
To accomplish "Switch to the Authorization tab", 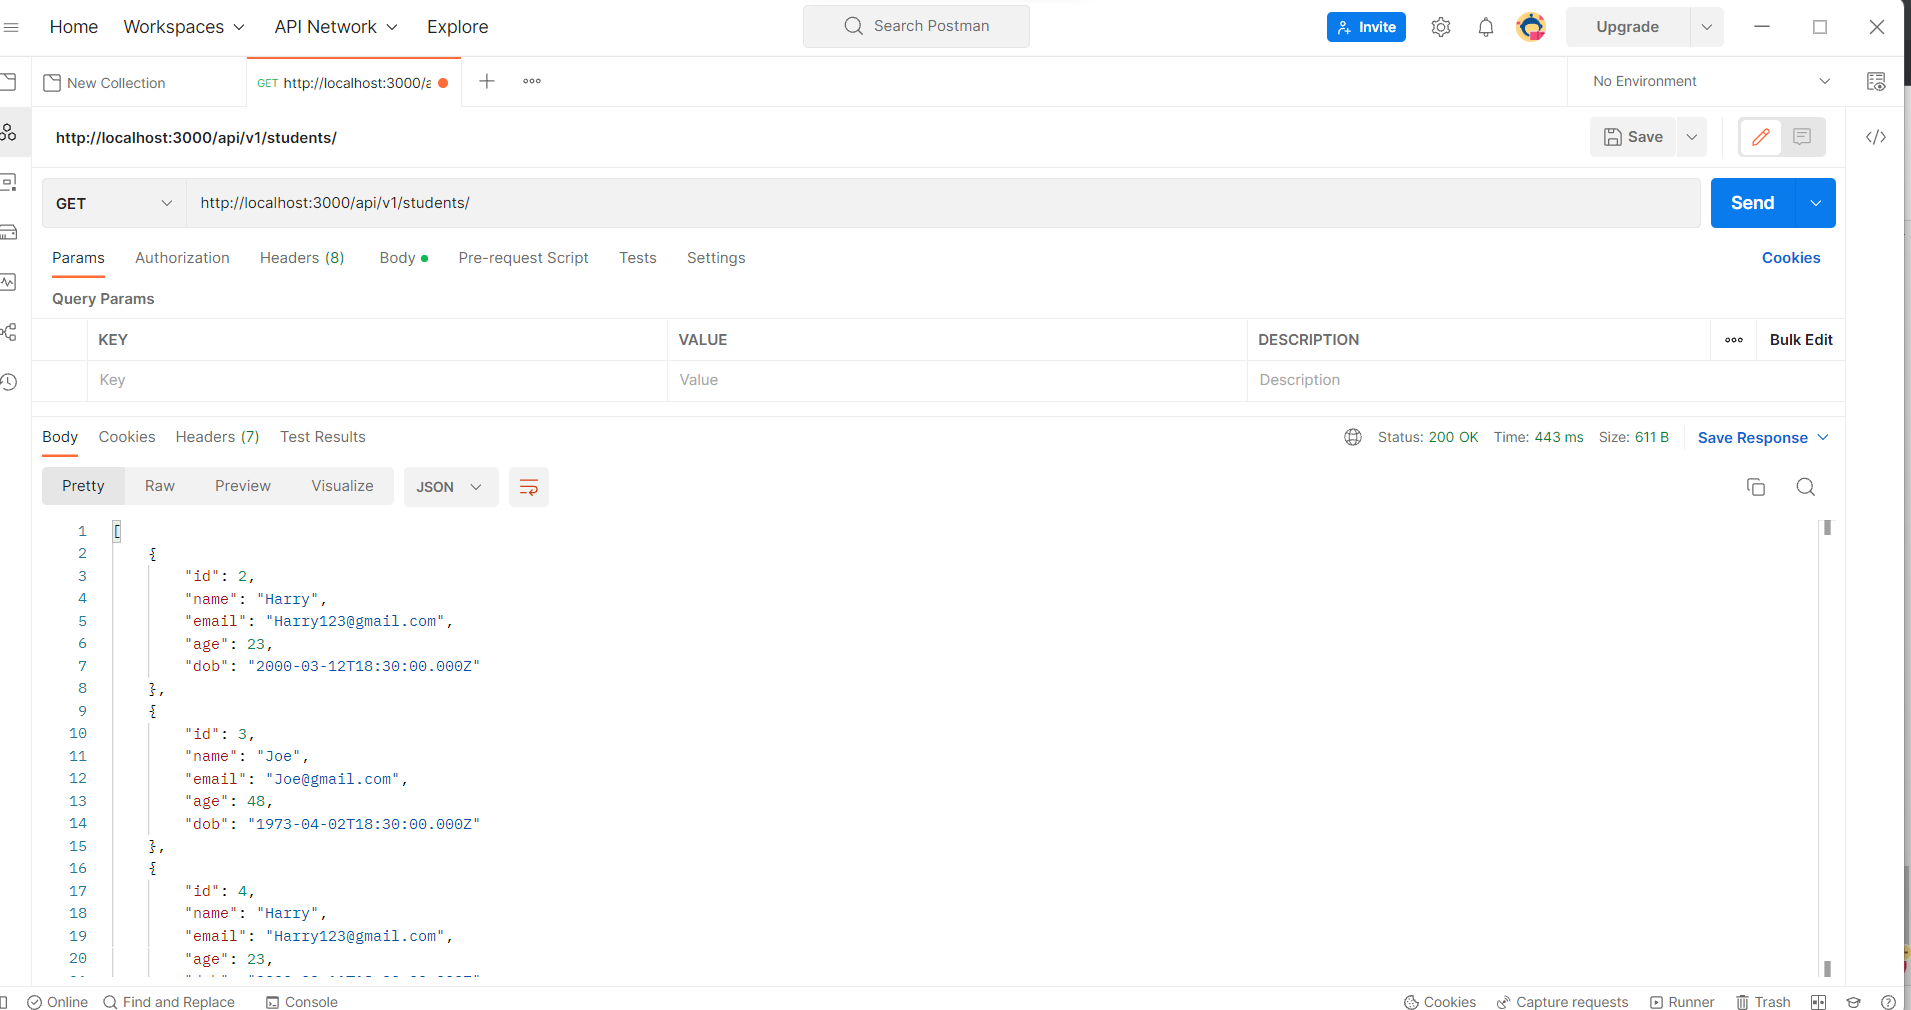I will click(182, 258).
